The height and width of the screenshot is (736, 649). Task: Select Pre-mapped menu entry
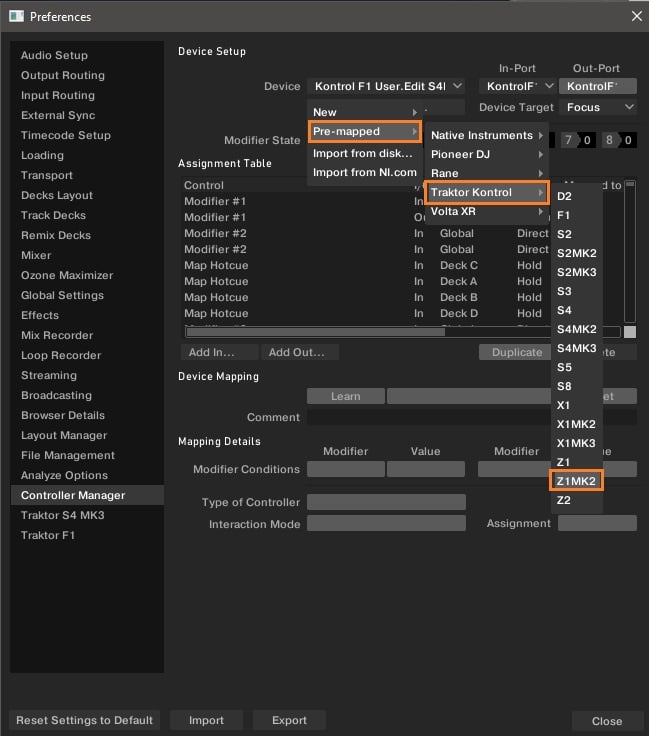click(x=365, y=131)
